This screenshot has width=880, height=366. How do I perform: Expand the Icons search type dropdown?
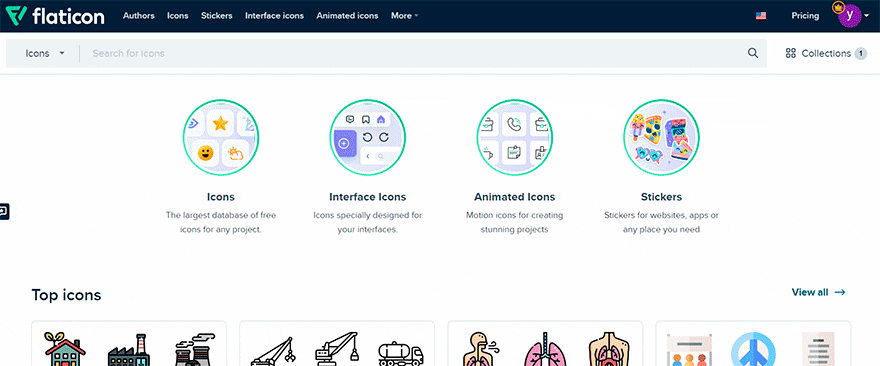45,53
